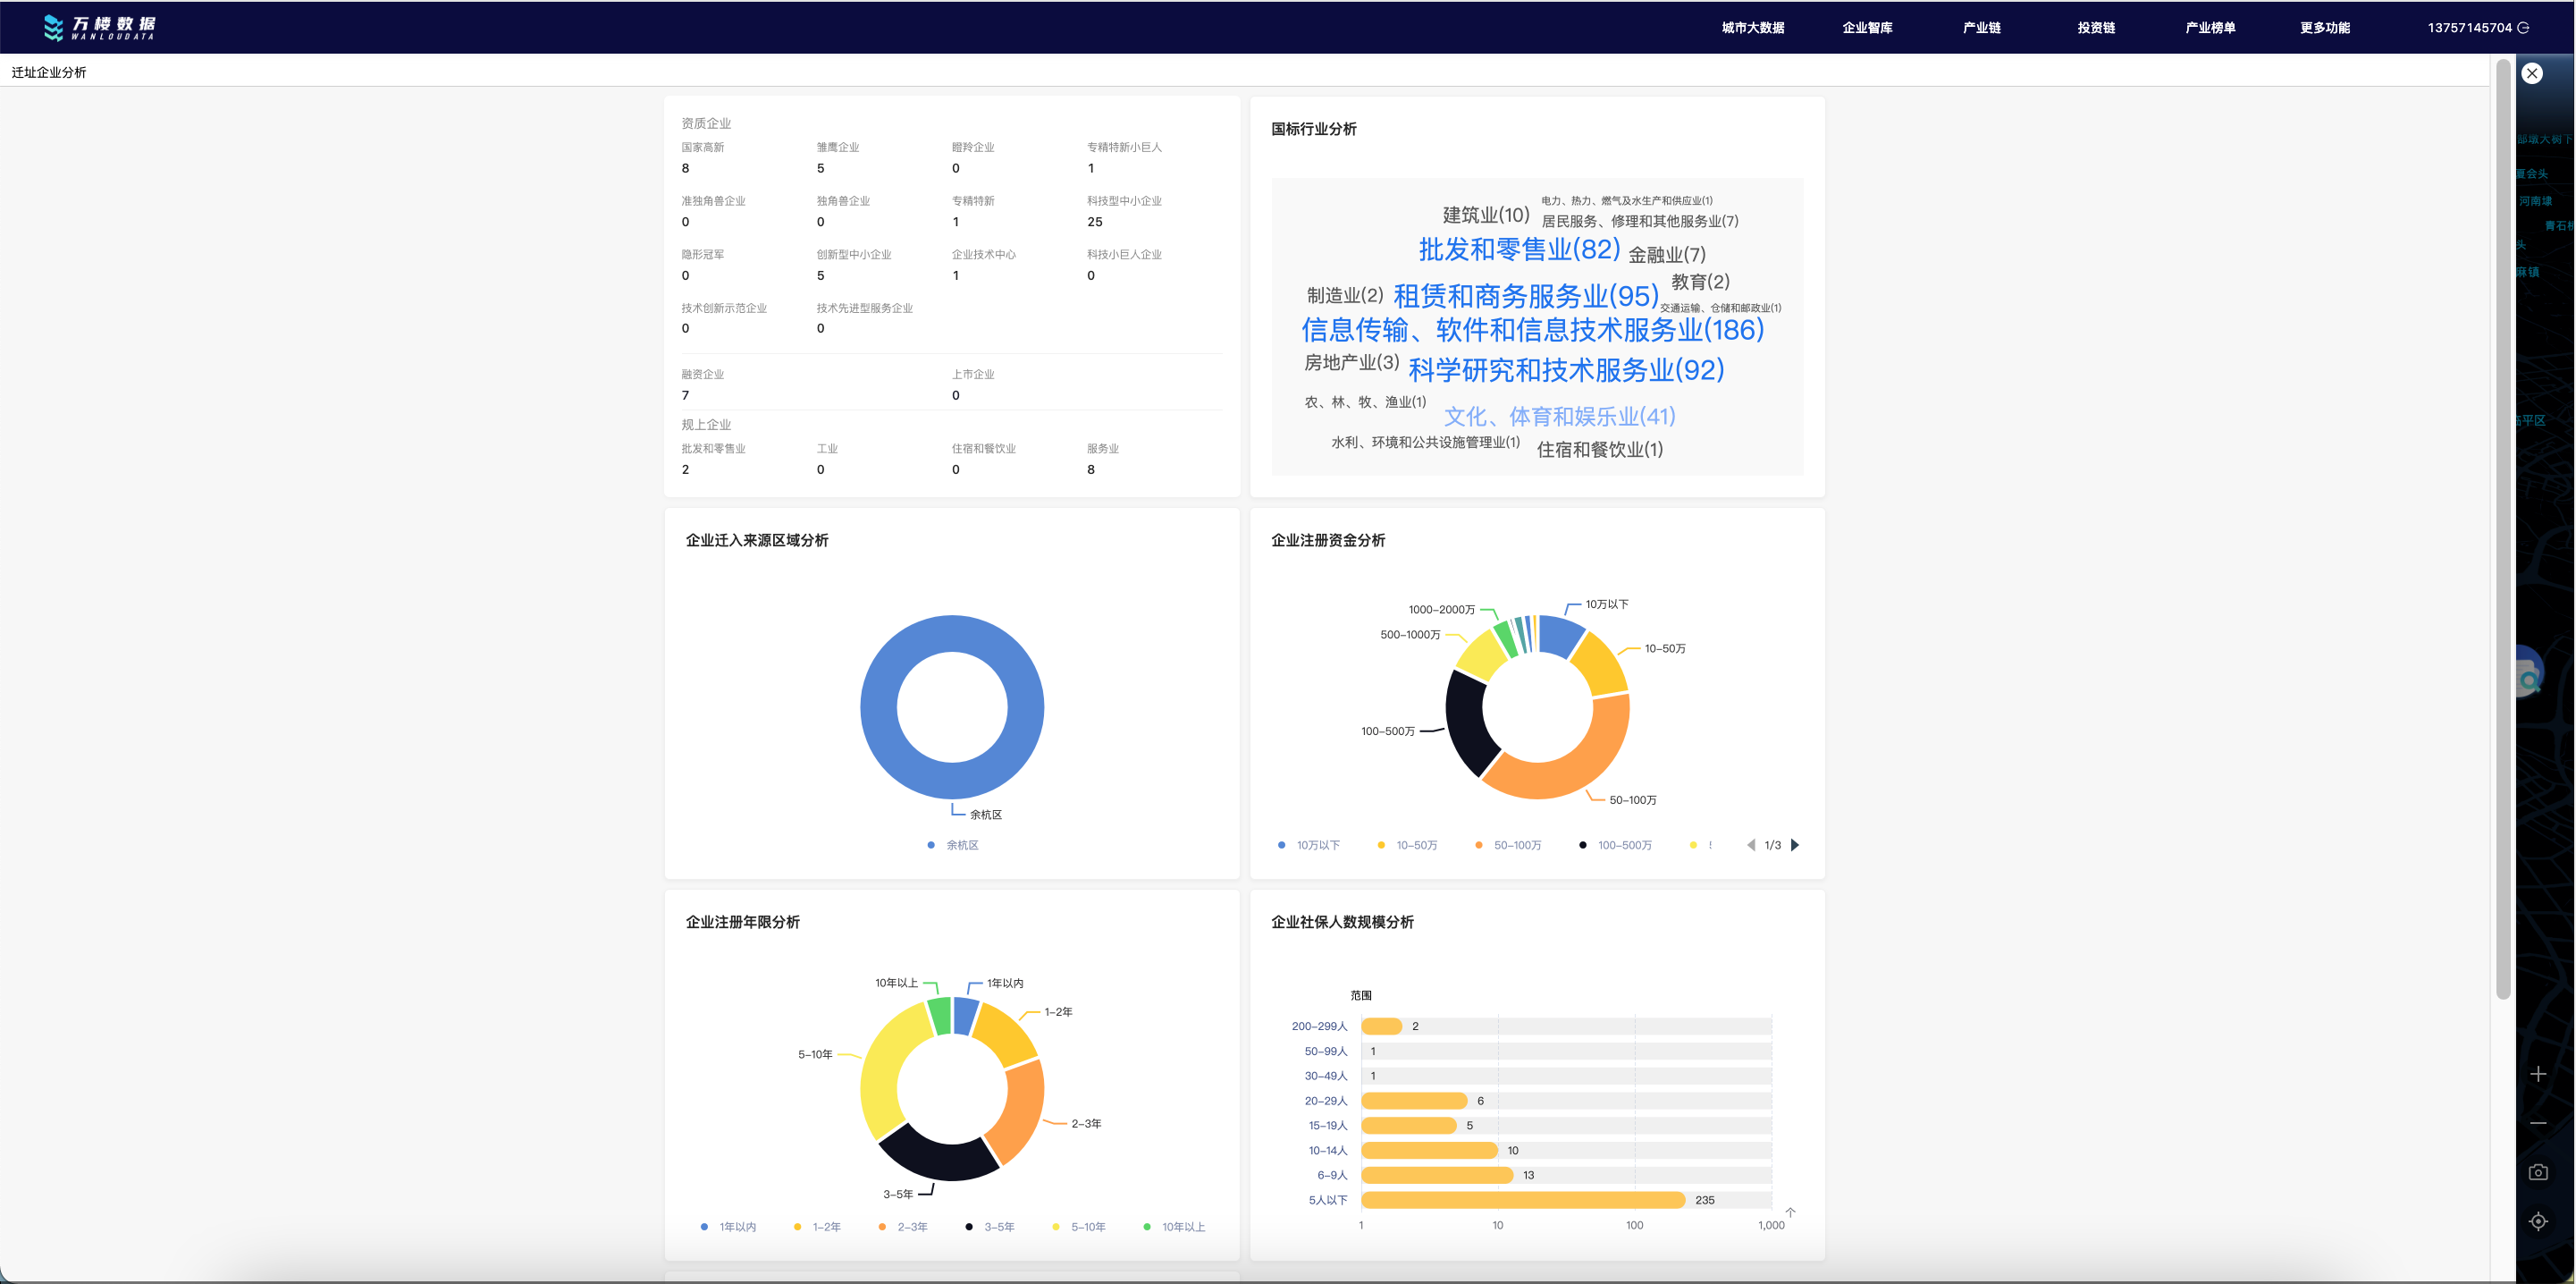Screen dimensions: 2576x1284
Task: Close the relocation analysis panel
Action: [2532, 73]
